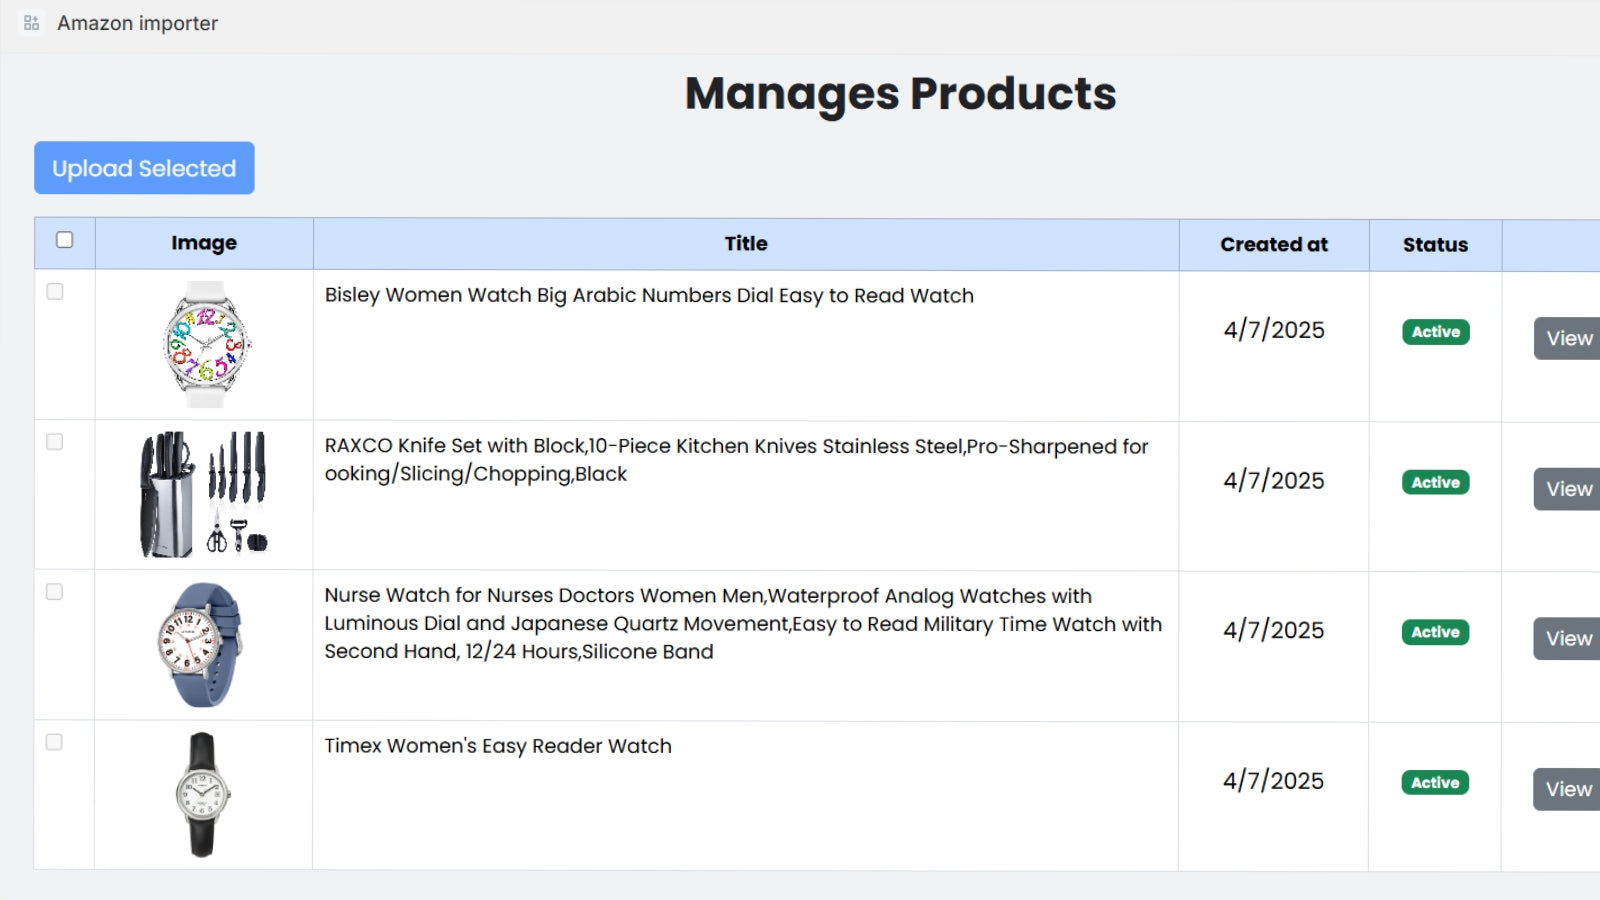View the Bisley Women Watch product
The width and height of the screenshot is (1600, 900).
click(x=1568, y=338)
